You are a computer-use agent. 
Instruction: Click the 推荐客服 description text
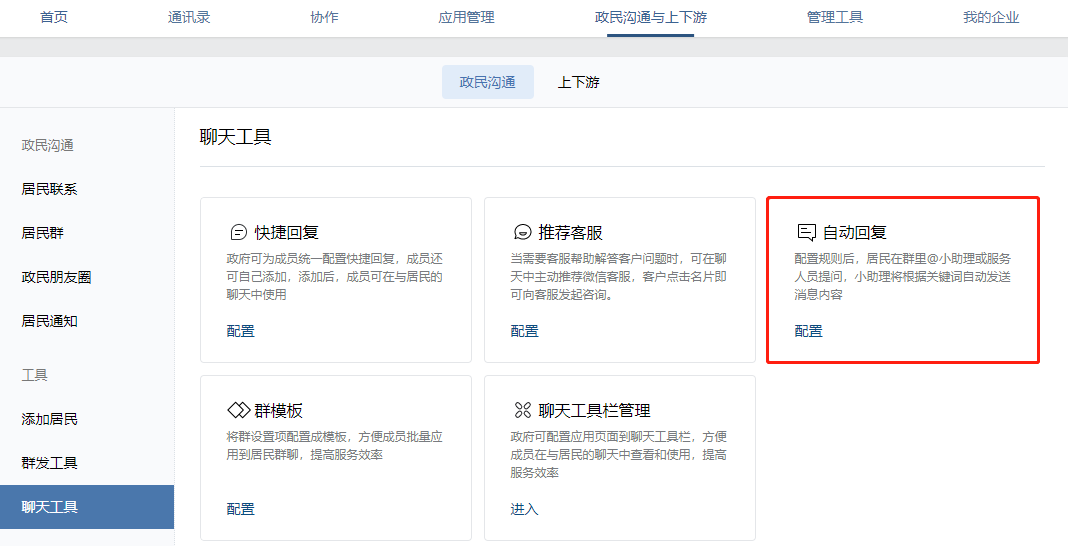pyautogui.click(x=619, y=276)
